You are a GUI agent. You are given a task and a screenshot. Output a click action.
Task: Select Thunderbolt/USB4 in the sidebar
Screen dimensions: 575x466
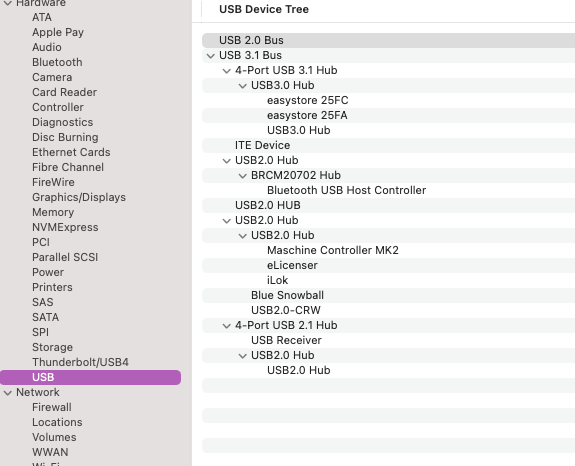pos(80,363)
